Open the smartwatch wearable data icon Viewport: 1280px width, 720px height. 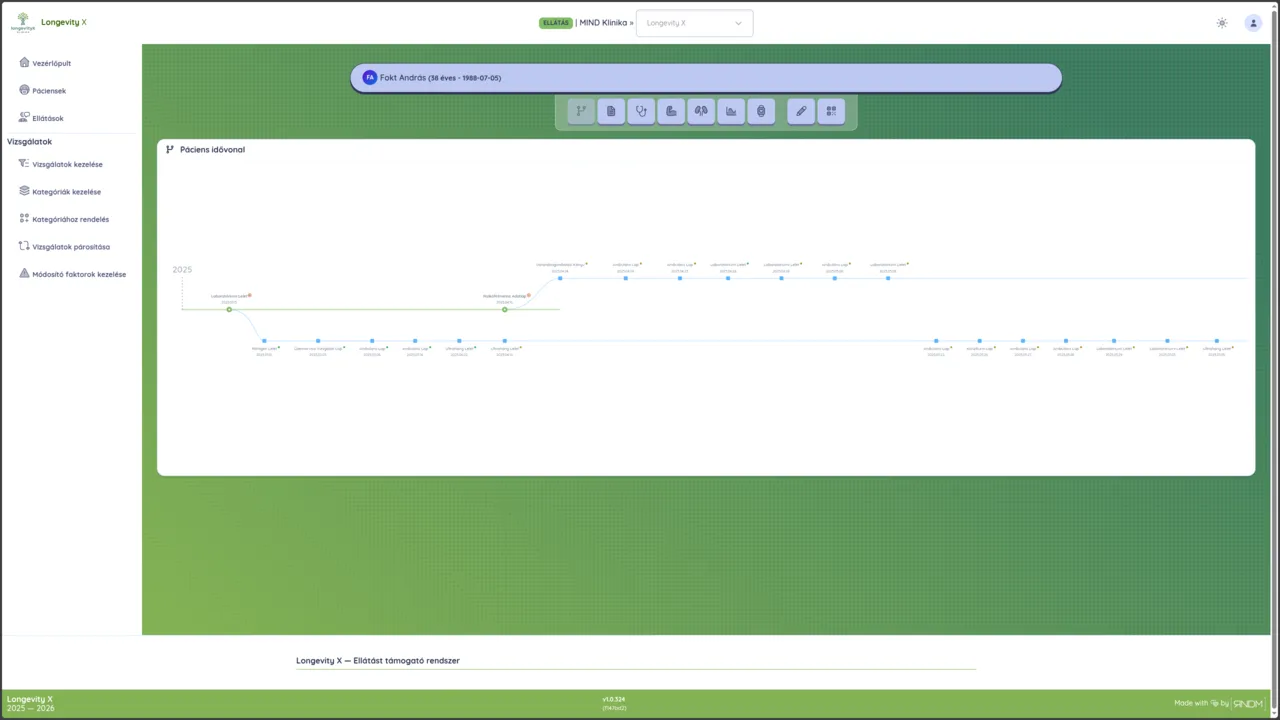761,111
